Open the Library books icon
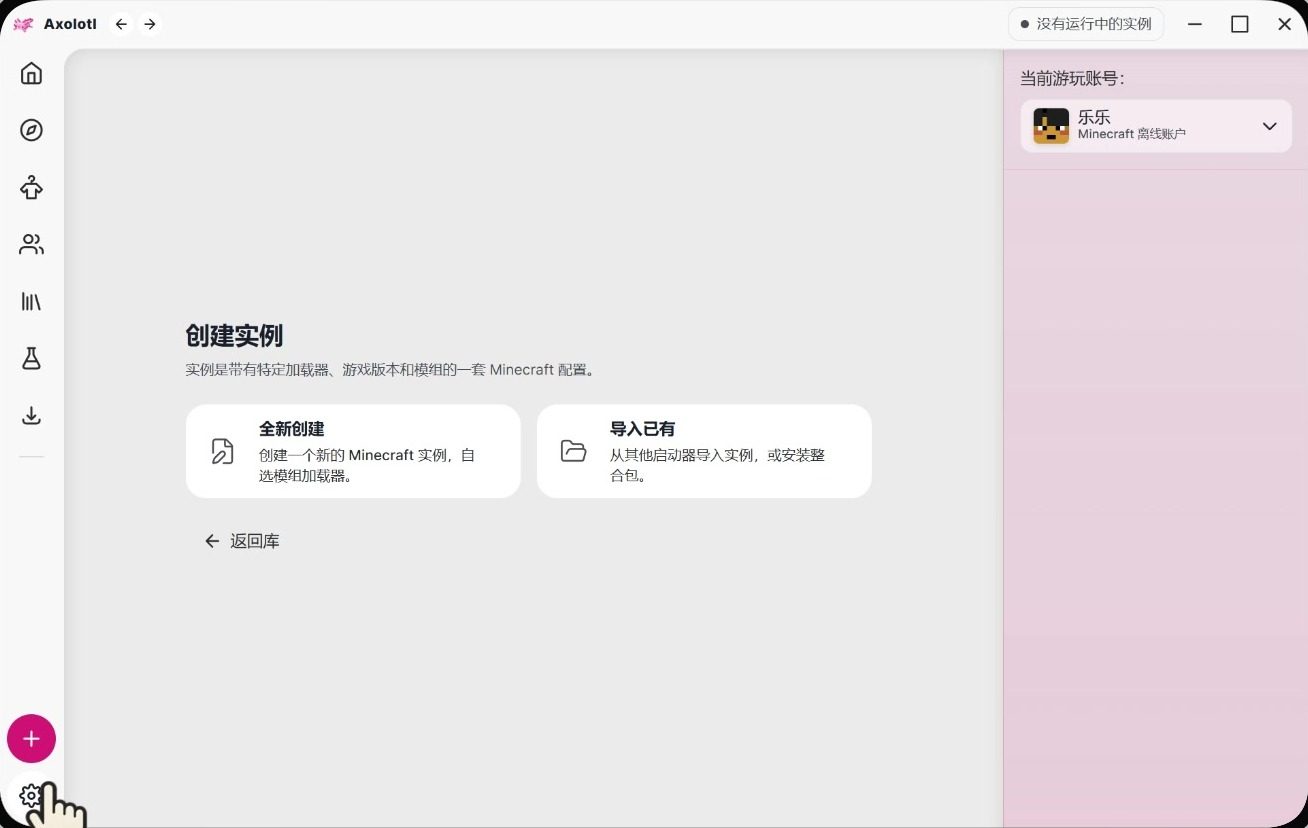Screen dimensions: 1308x828 pyautogui.click(x=31, y=301)
